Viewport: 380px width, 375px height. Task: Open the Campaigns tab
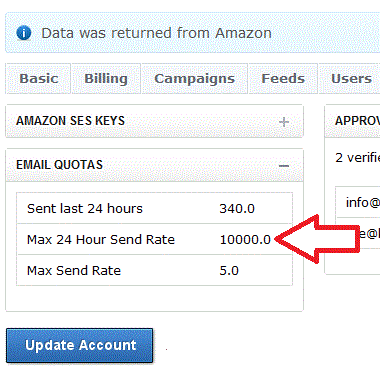(195, 79)
